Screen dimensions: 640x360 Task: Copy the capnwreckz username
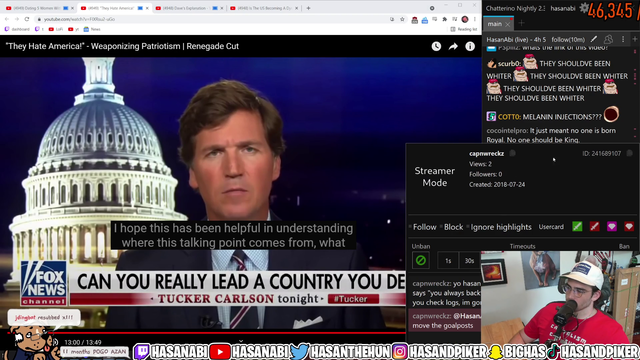tap(513, 153)
